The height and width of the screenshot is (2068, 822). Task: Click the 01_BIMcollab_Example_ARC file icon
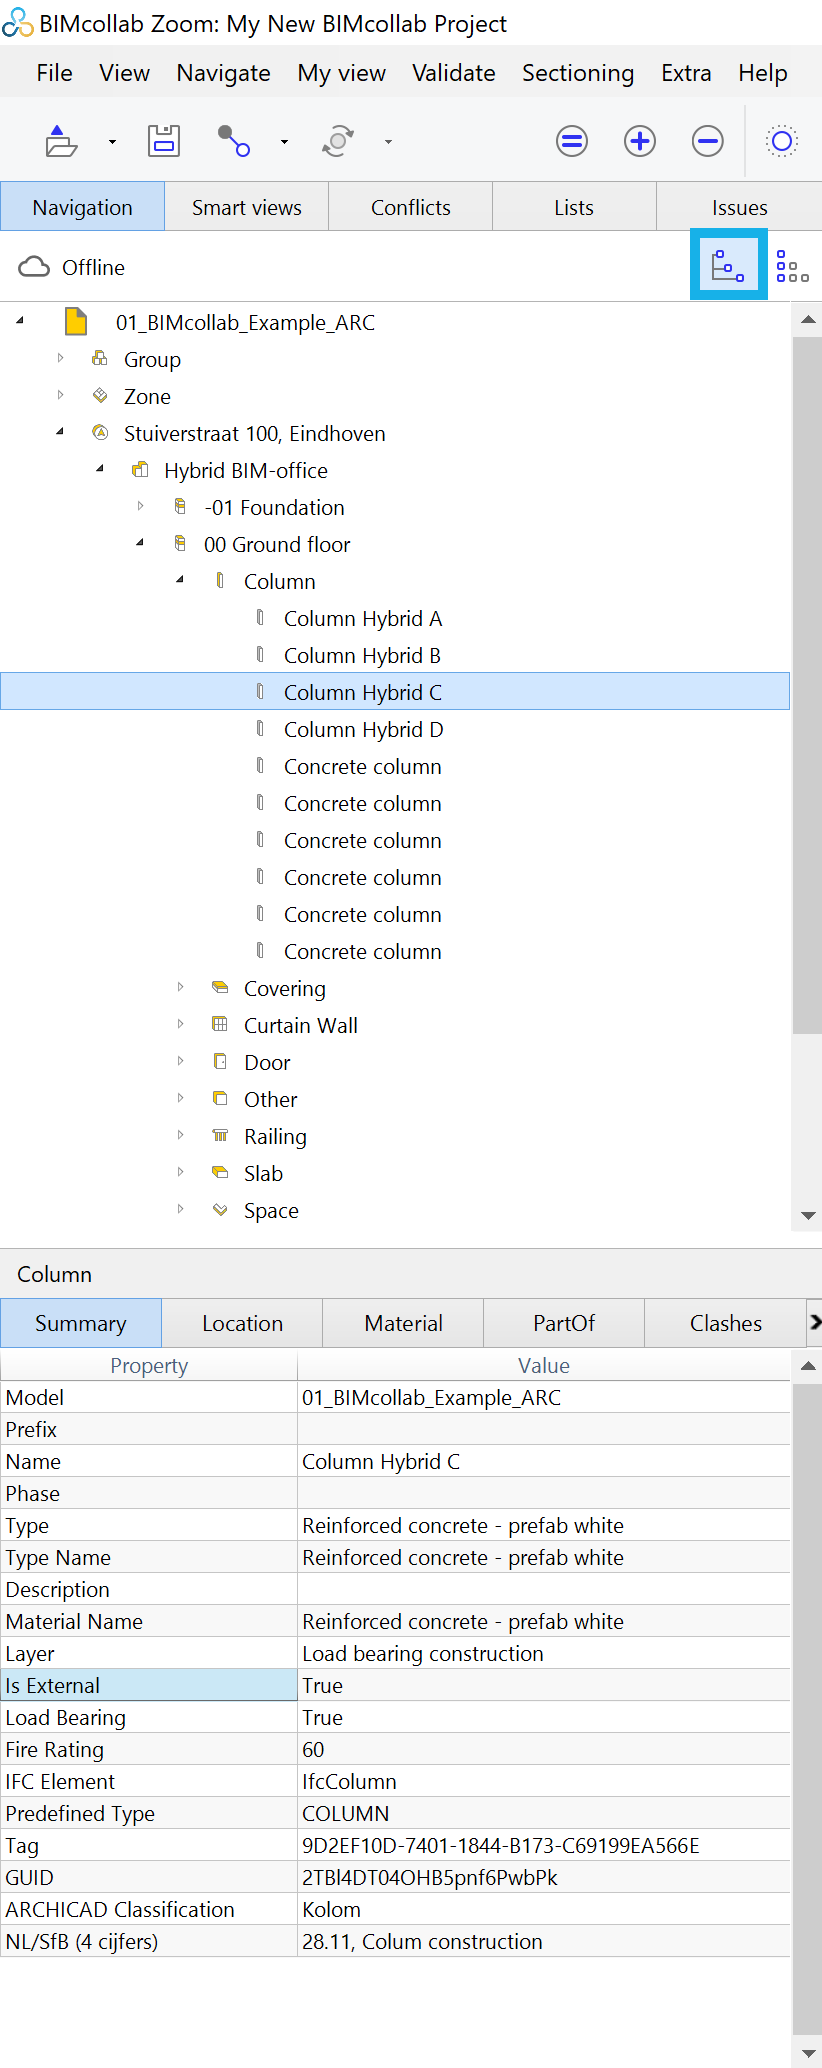click(76, 322)
